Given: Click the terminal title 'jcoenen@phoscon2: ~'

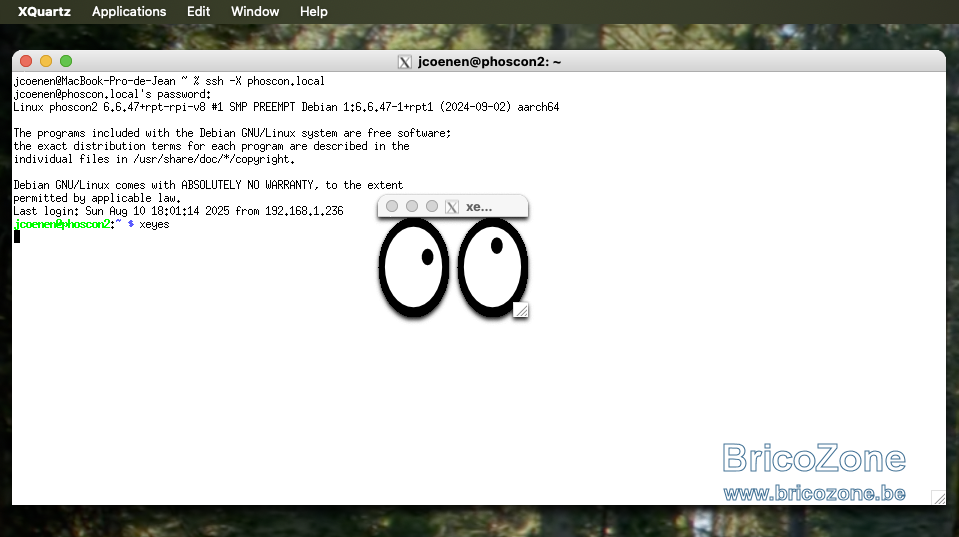Looking at the screenshot, I should [489, 62].
